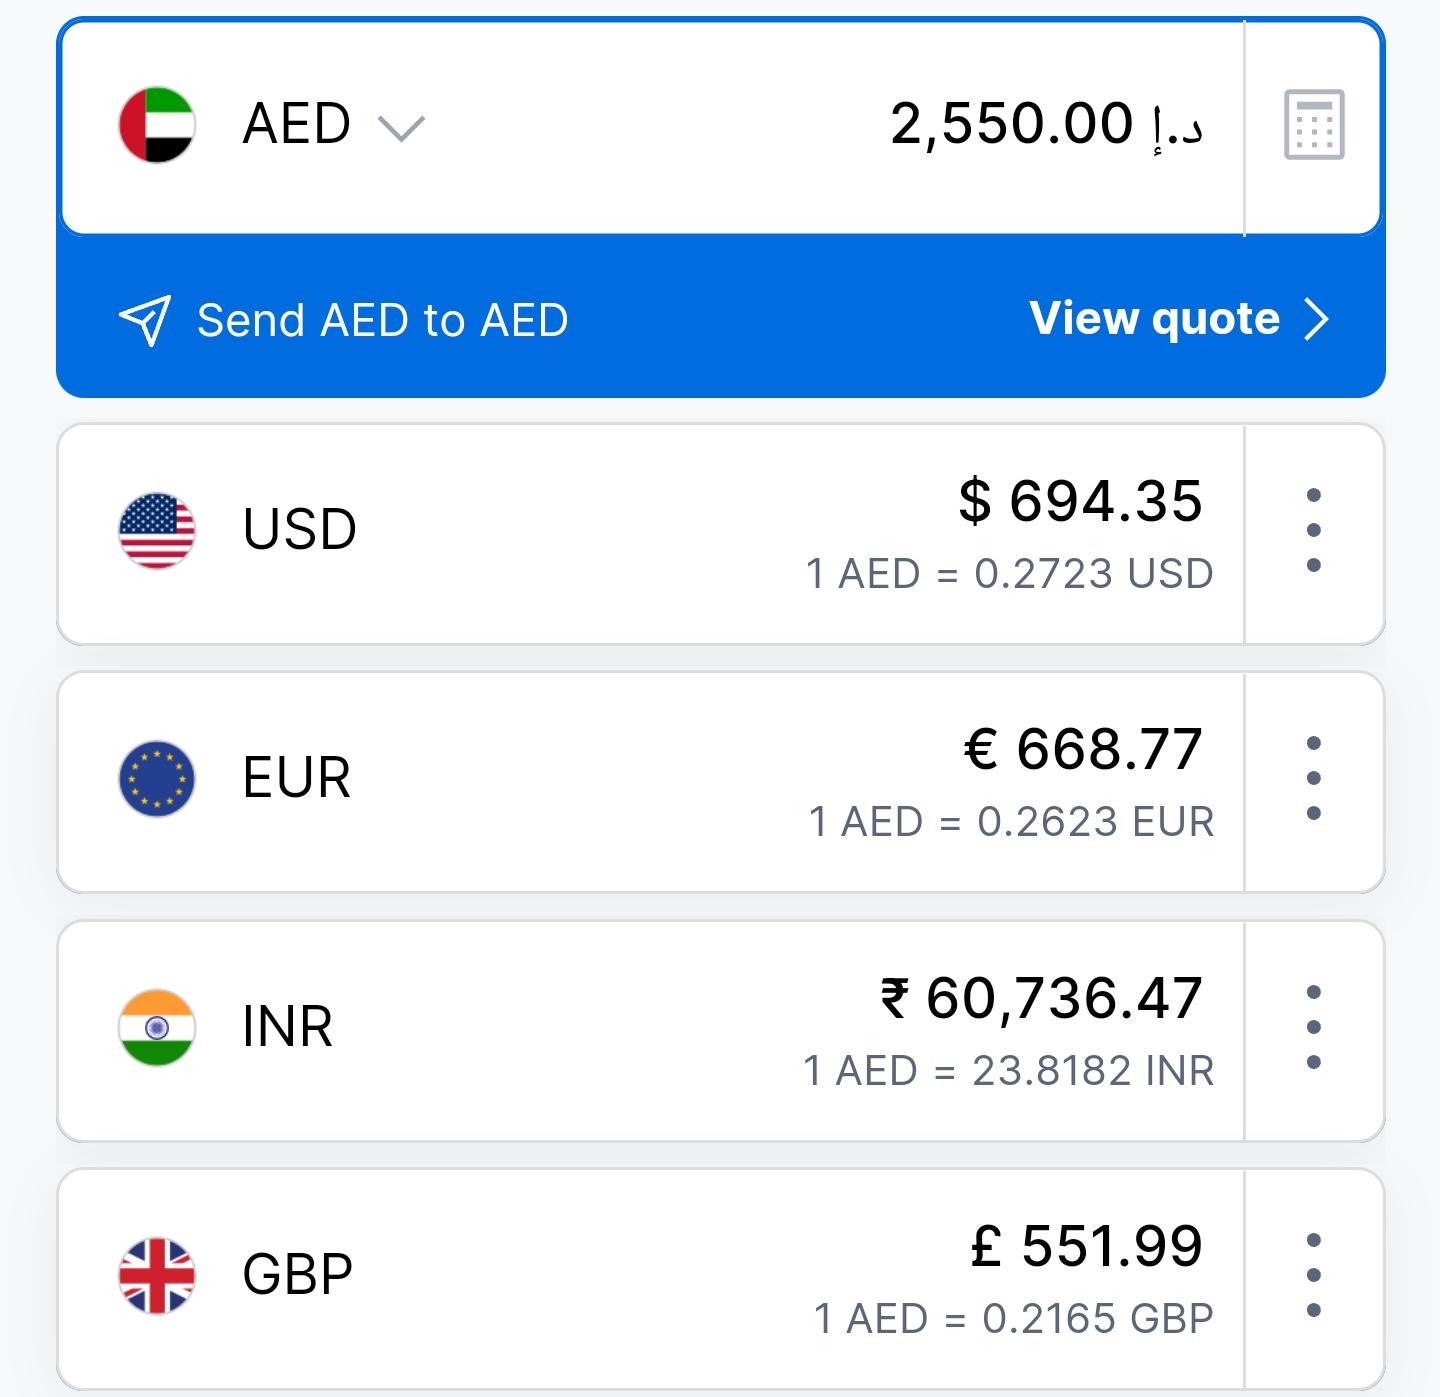Select the GBP currency row
This screenshot has width=1440, height=1397.
tap(650, 1277)
